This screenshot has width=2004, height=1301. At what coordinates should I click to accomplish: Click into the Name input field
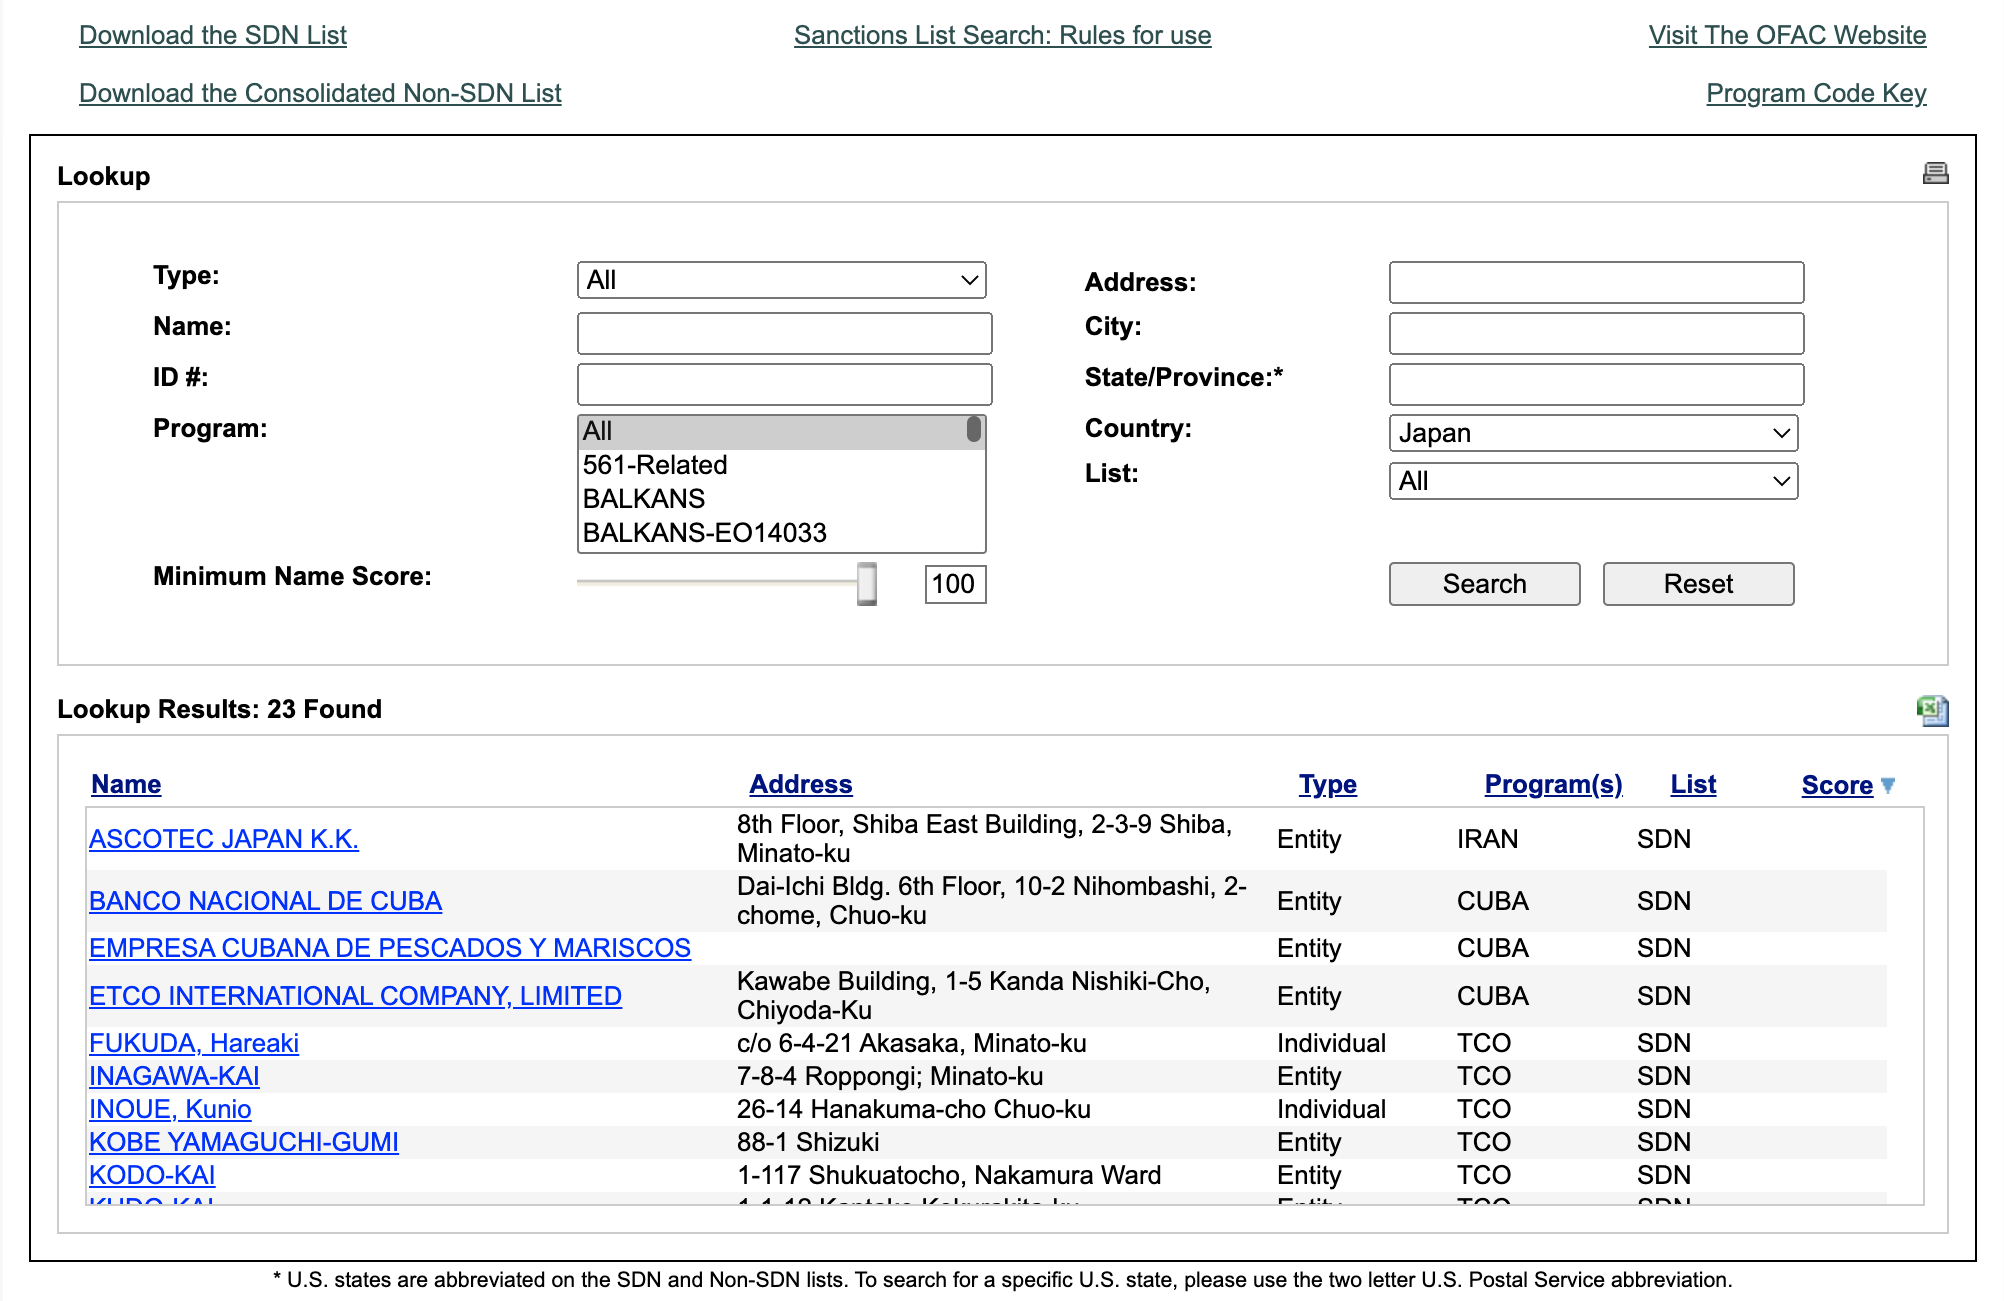(x=784, y=333)
